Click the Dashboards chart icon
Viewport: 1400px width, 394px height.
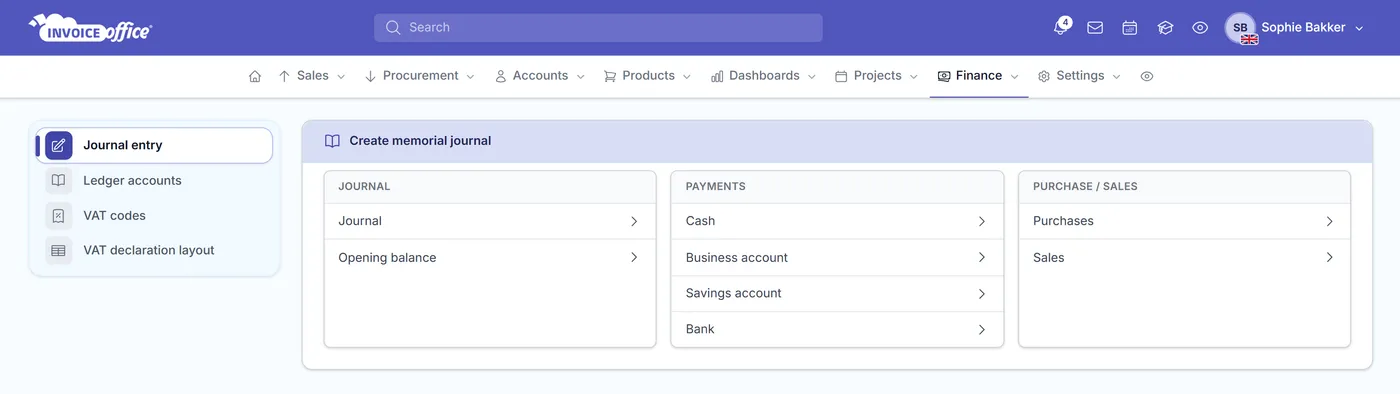pyautogui.click(x=717, y=76)
